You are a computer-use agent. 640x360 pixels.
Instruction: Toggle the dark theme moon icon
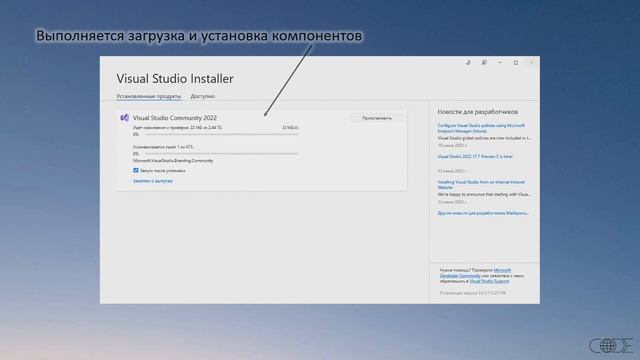468,62
